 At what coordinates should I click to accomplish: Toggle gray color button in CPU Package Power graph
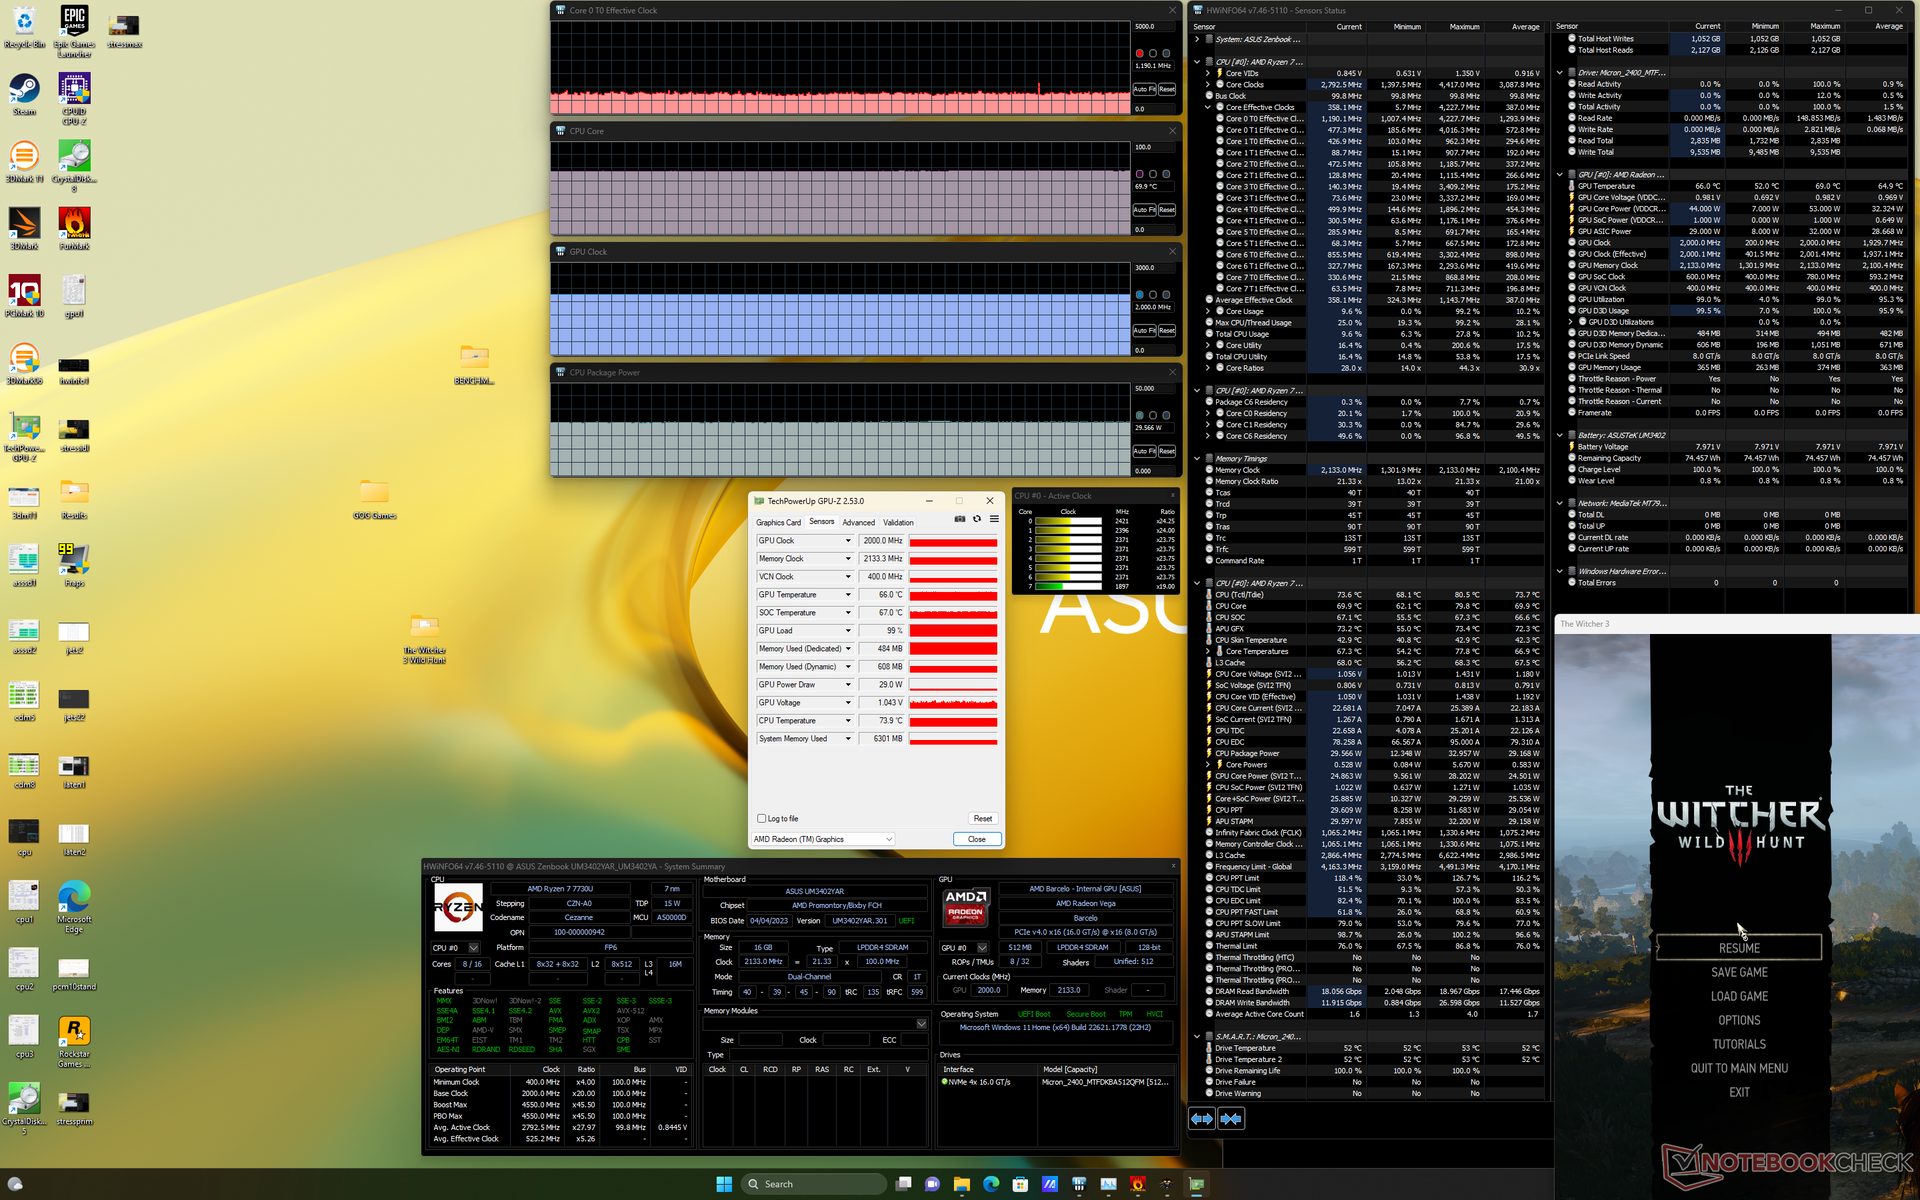pos(1139,415)
